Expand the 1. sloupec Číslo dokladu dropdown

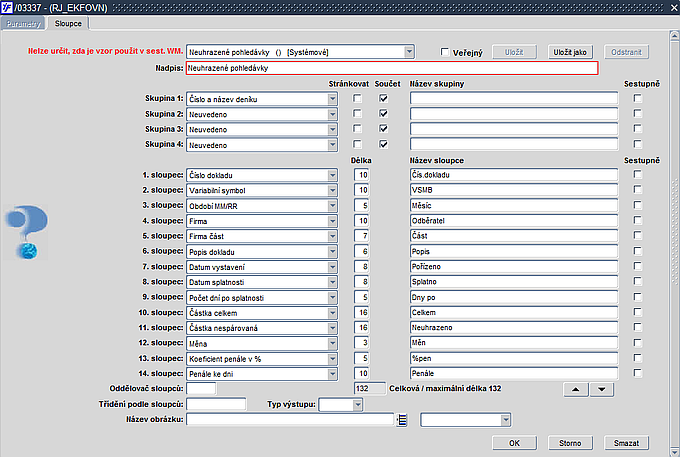(x=332, y=175)
